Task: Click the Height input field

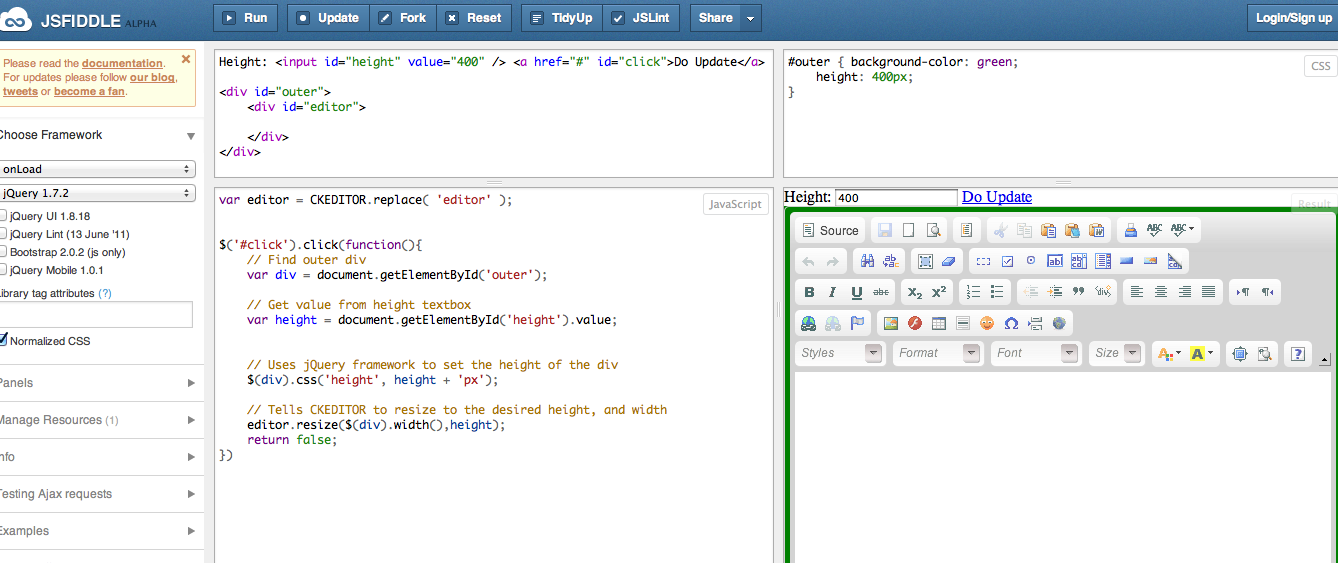Action: (896, 198)
